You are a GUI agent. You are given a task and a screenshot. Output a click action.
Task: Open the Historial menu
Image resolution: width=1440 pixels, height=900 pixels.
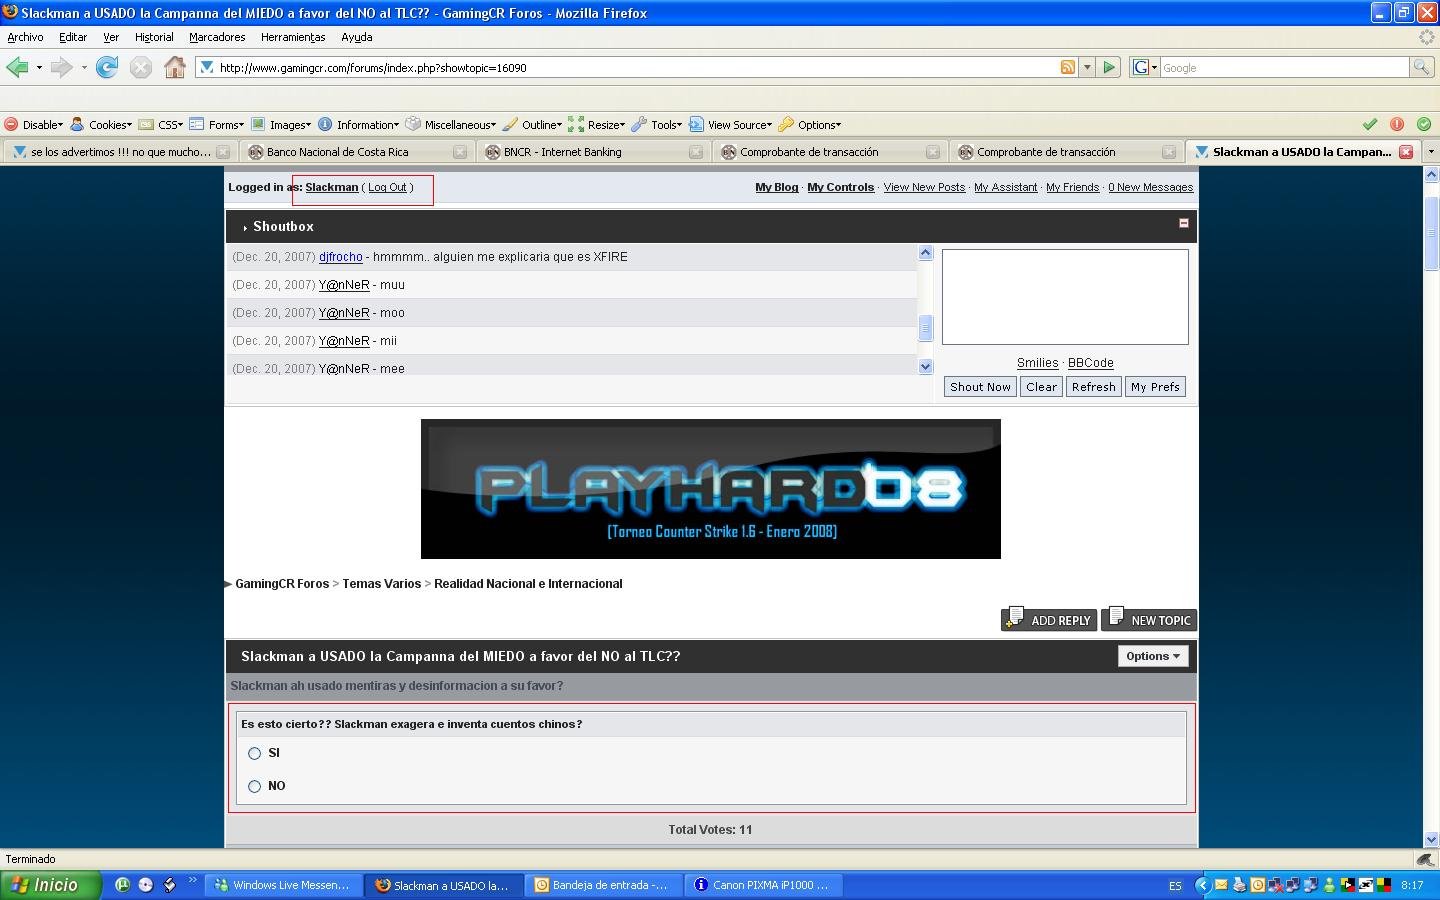pos(154,37)
